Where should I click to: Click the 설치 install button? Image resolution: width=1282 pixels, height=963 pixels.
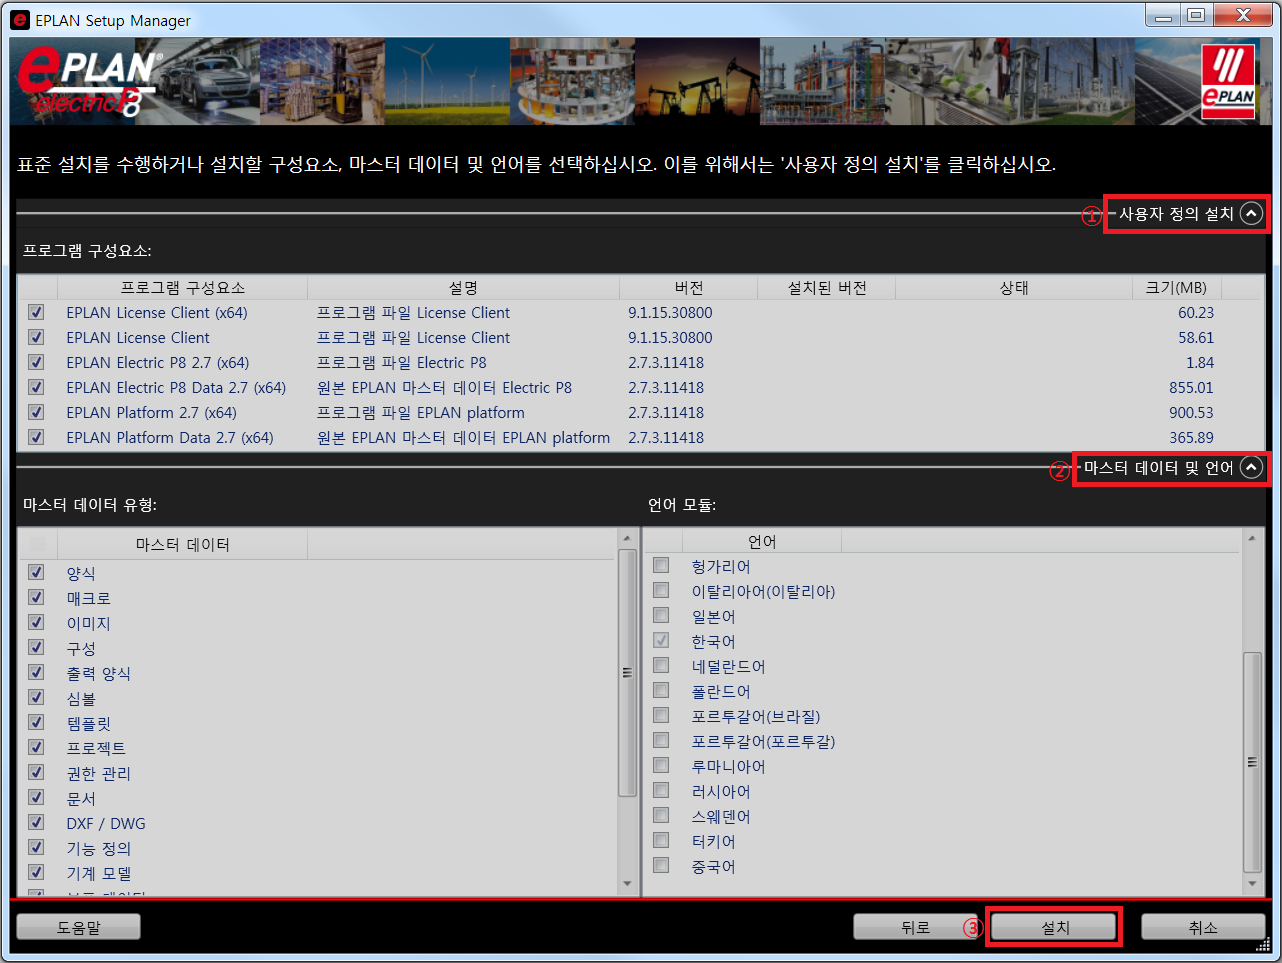point(1054,927)
